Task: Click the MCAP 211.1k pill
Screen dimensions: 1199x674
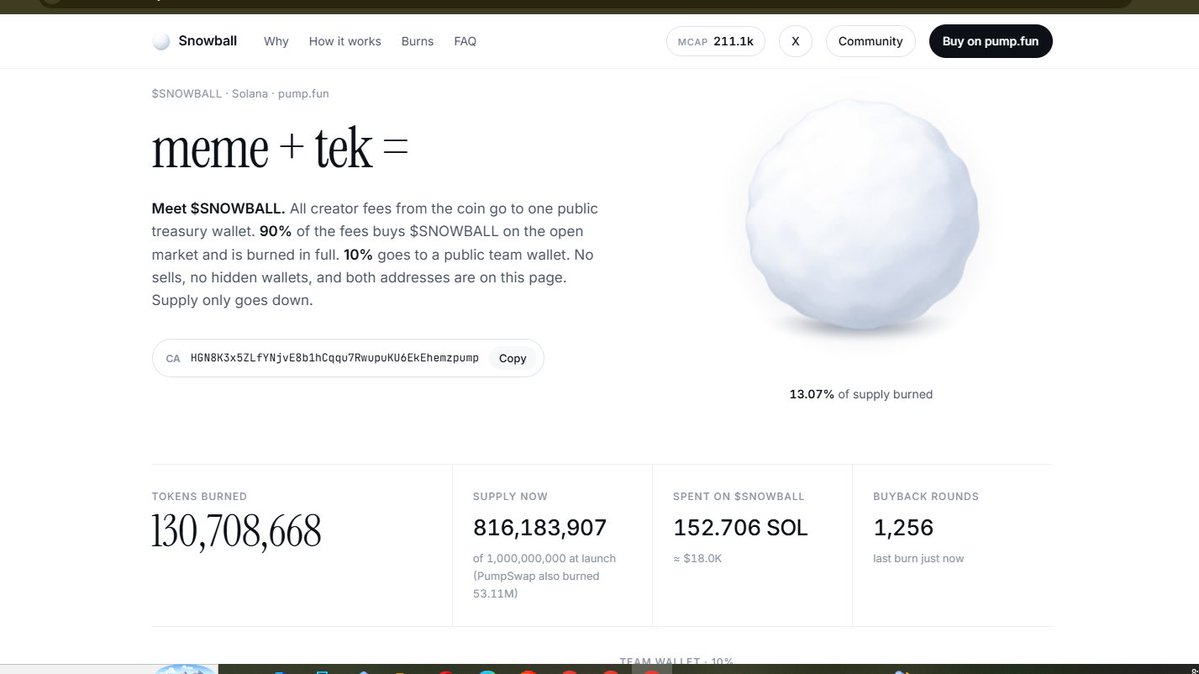Action: [716, 41]
